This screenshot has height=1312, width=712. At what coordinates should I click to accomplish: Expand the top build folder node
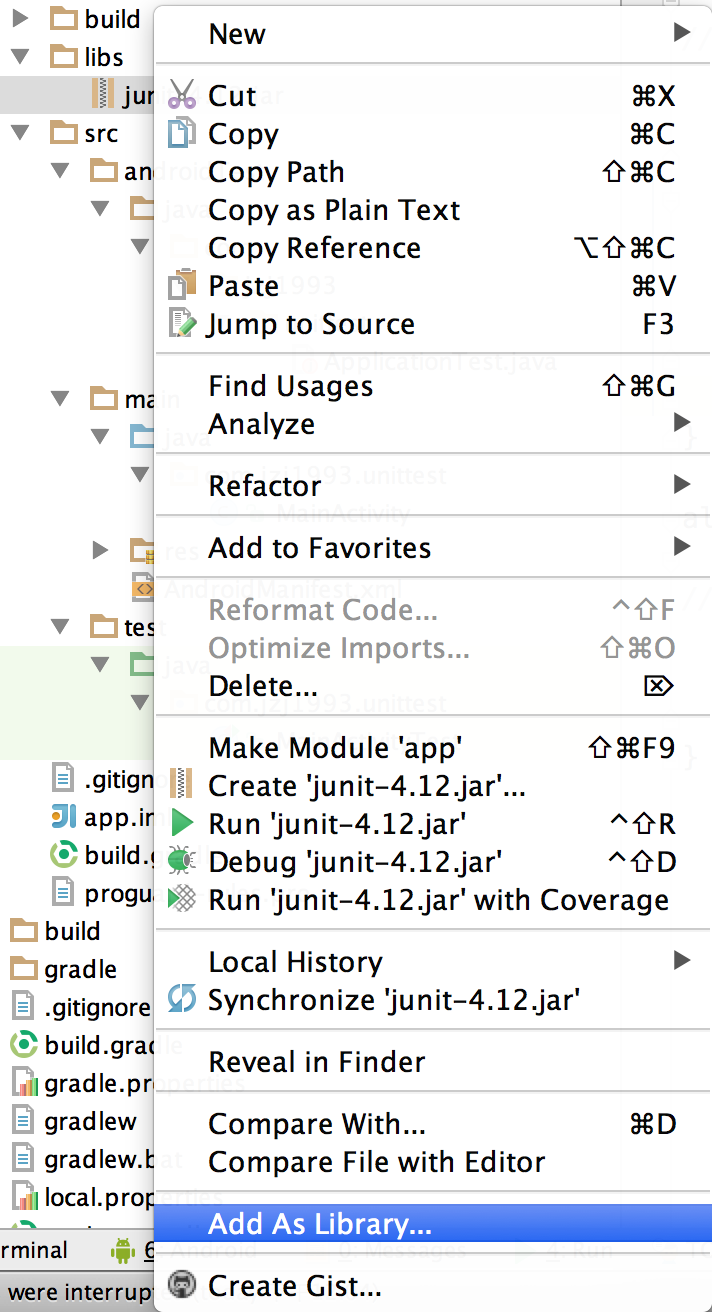click(20, 19)
